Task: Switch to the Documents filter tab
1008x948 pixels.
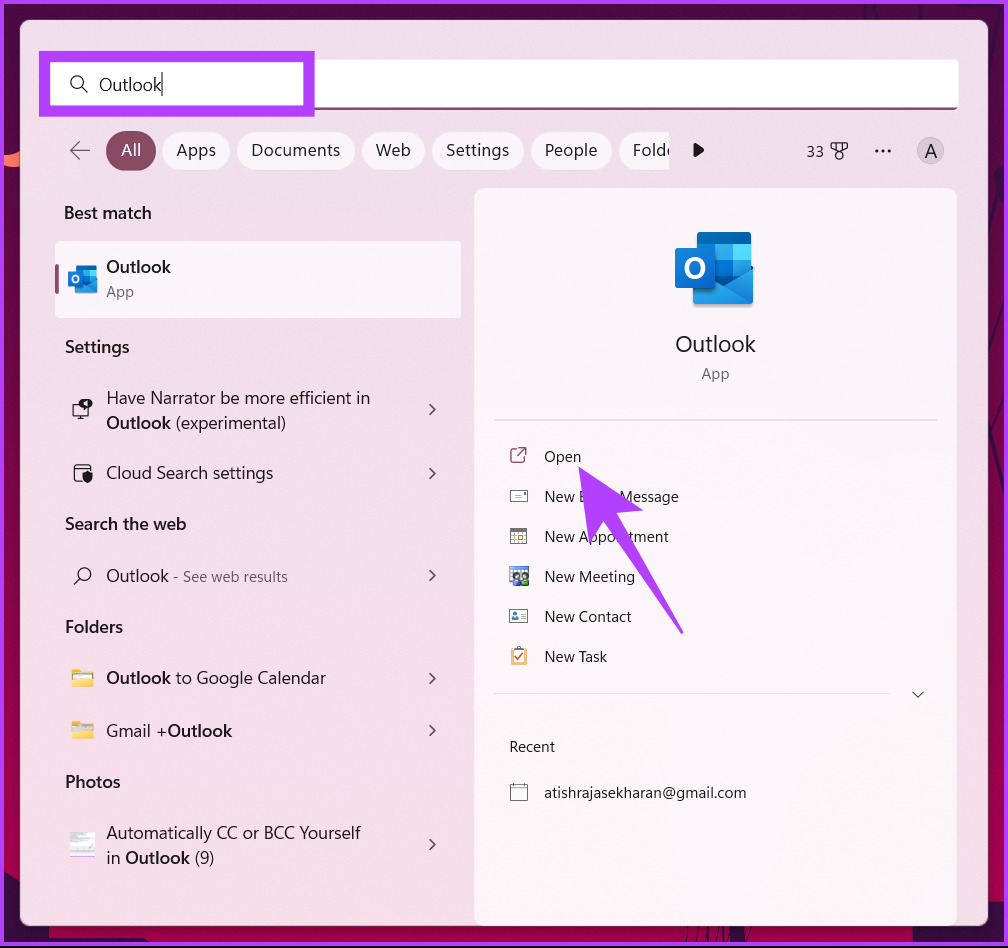Action: pyautogui.click(x=296, y=150)
